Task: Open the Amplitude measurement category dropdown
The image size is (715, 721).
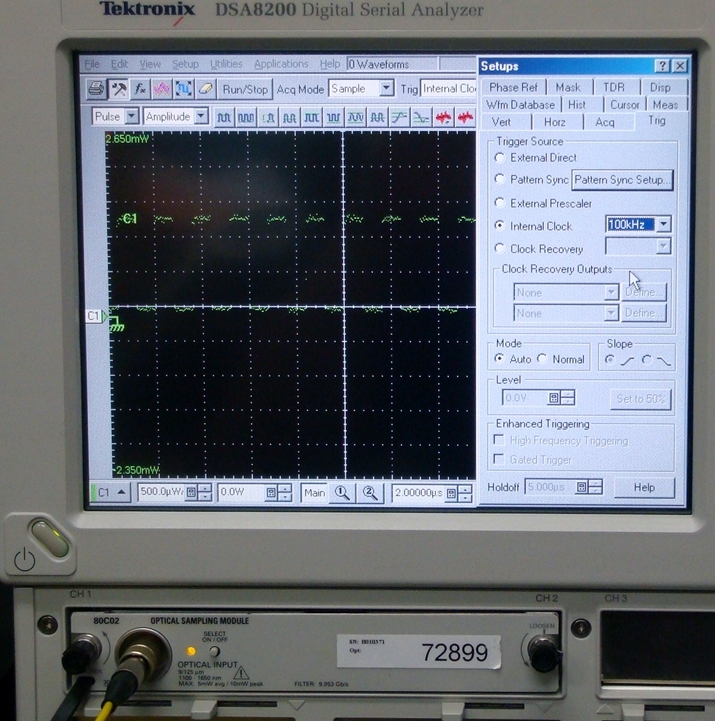Action: click(x=201, y=117)
